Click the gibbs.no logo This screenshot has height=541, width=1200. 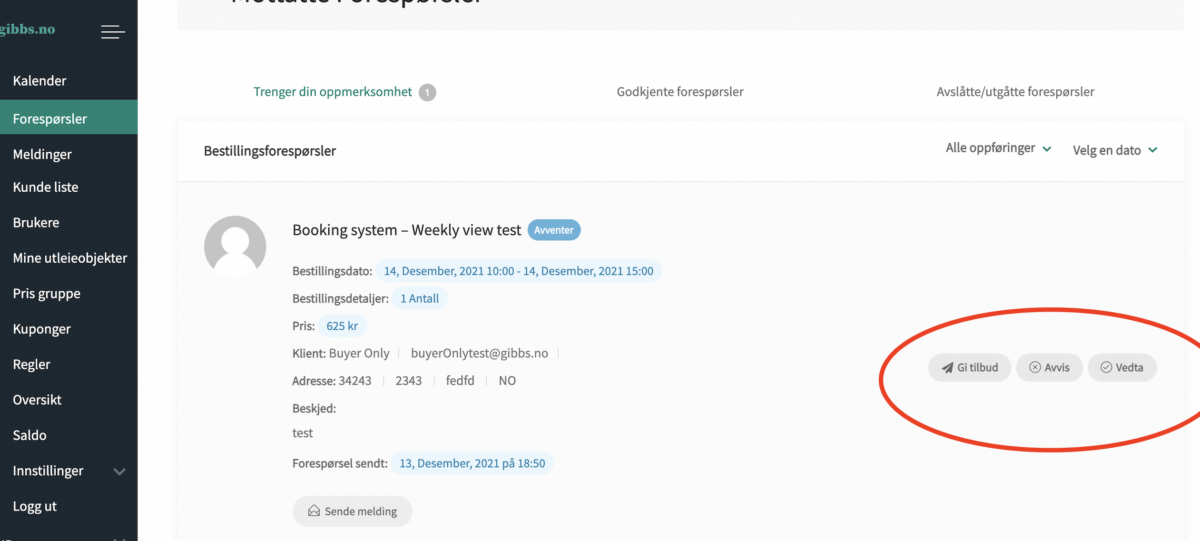coord(27,29)
